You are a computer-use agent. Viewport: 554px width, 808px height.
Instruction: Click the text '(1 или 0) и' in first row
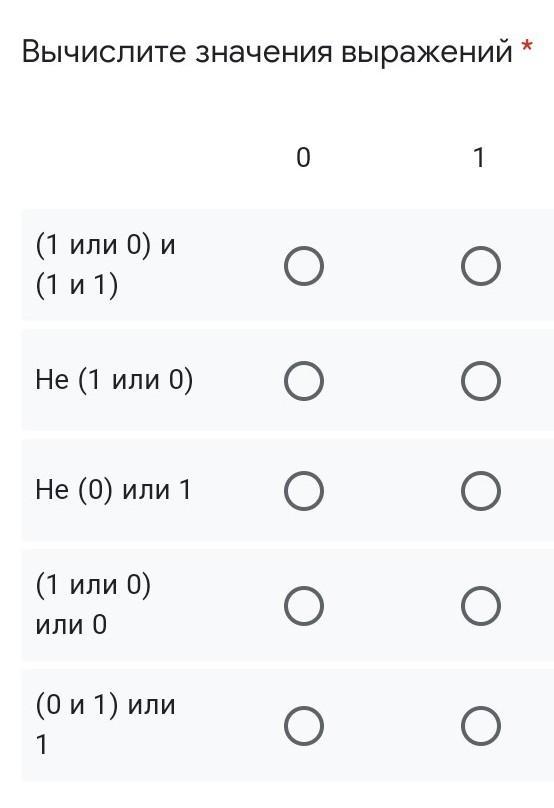(x=106, y=245)
